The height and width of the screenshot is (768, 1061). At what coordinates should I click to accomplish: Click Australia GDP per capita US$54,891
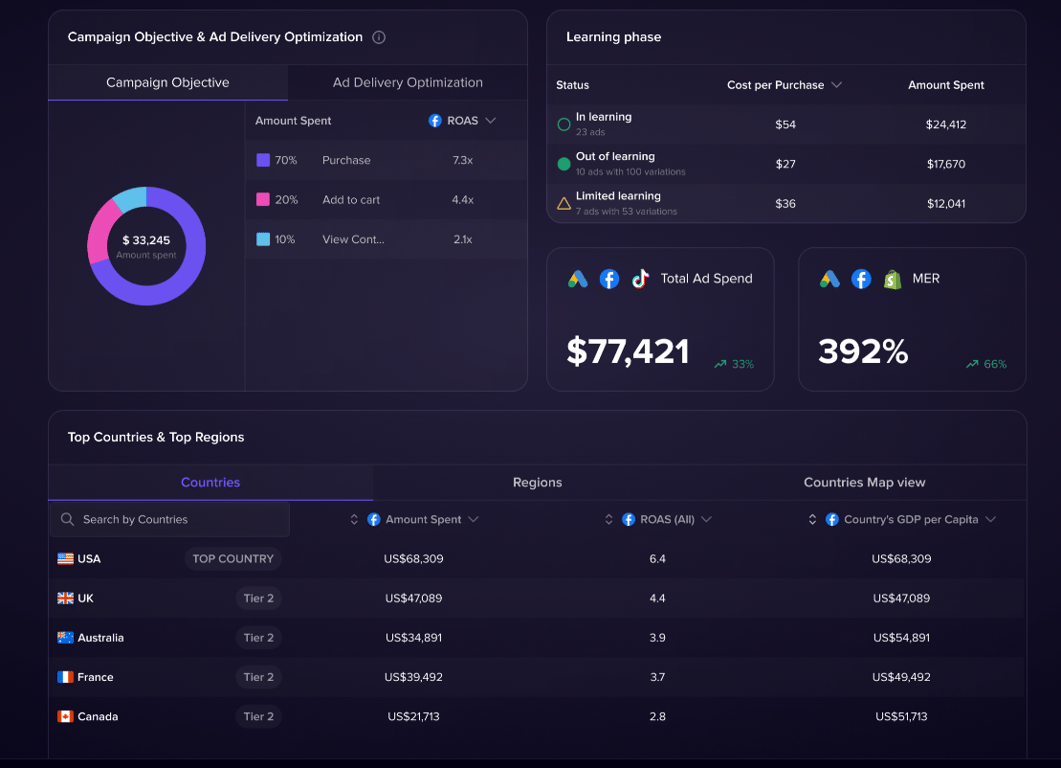(901, 637)
